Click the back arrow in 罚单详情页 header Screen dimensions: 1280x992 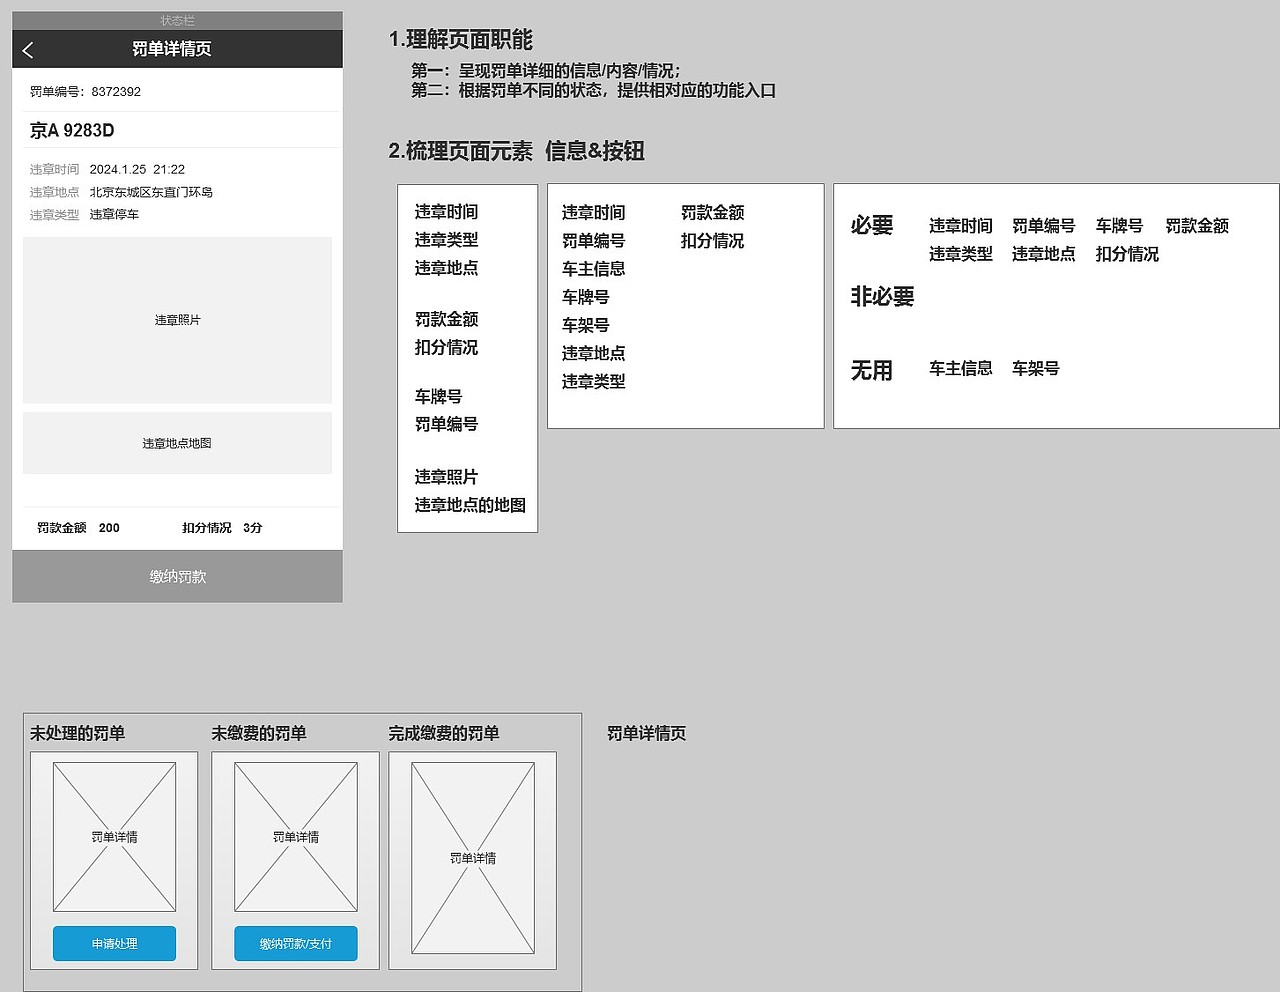click(x=28, y=50)
